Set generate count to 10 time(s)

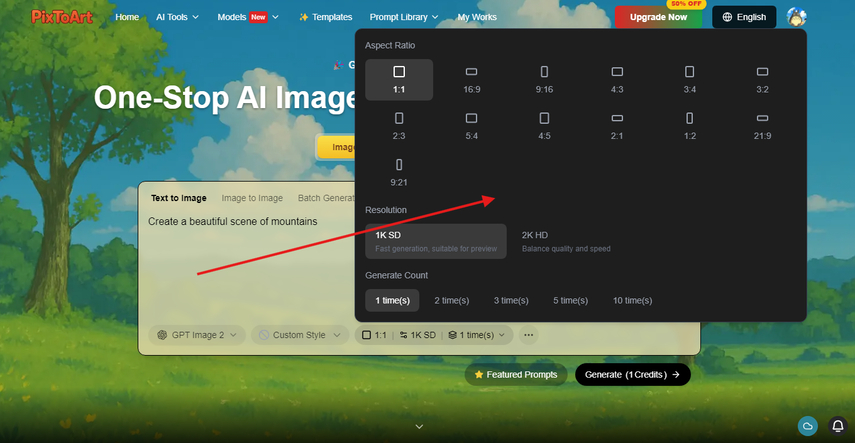point(632,301)
